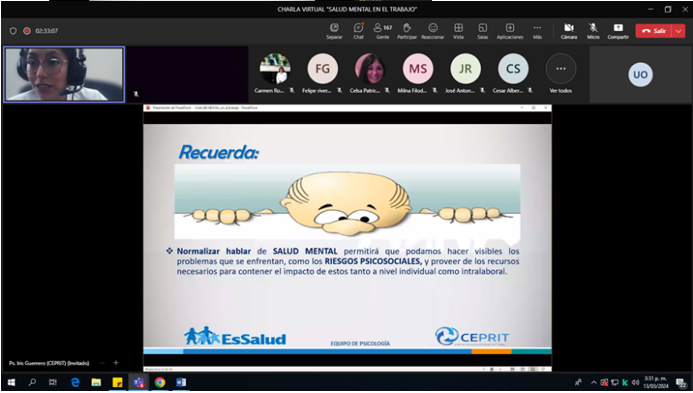Select the MS Milna Filod... avatar
The width and height of the screenshot is (693, 393).
tap(418, 69)
